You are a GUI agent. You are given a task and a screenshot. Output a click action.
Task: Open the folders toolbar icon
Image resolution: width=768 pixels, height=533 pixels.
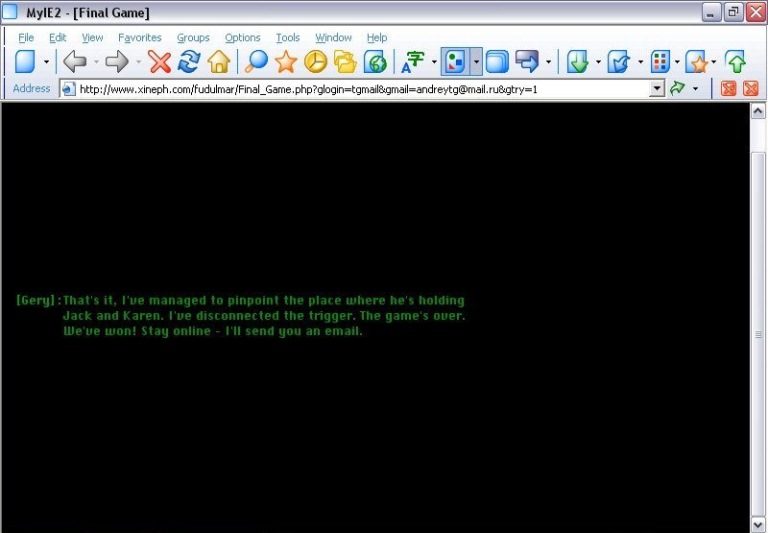click(x=345, y=62)
